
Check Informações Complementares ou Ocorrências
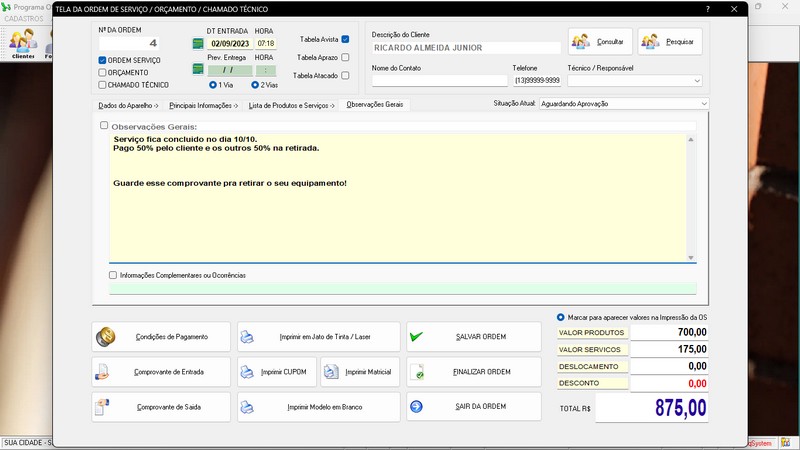coord(113,275)
